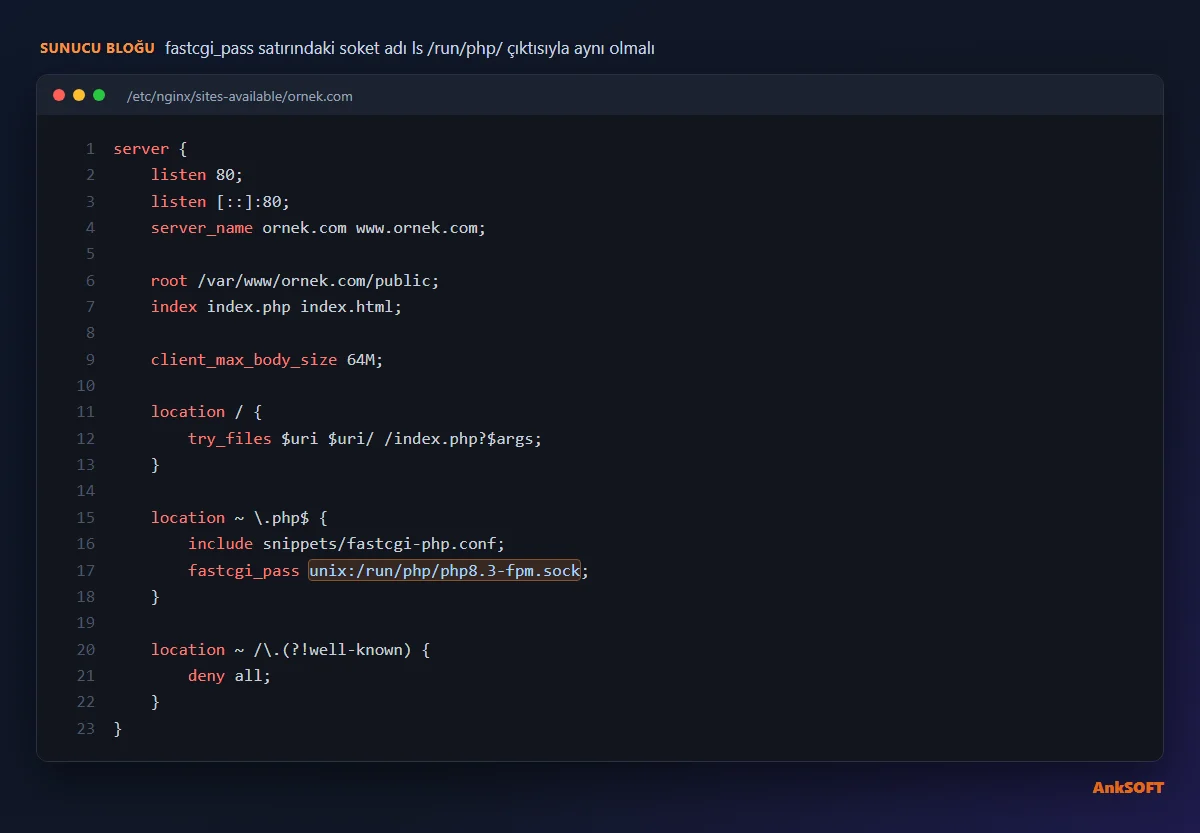Click line number 1 in the gutter

90,149
